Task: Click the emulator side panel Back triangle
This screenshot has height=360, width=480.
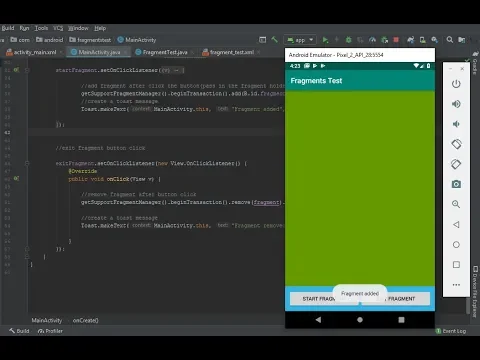Action: tap(456, 224)
